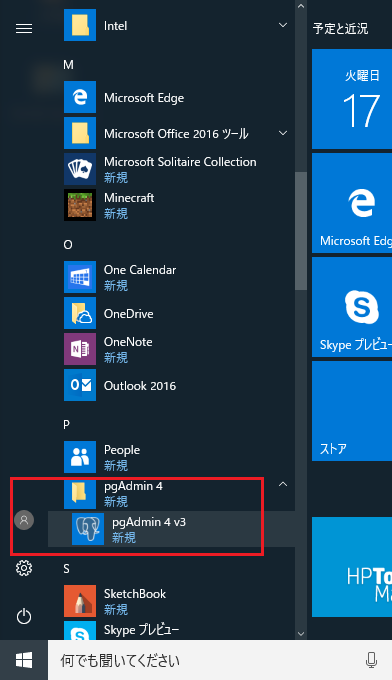Open the One Calendar app icon
The image size is (392, 680).
point(80,277)
